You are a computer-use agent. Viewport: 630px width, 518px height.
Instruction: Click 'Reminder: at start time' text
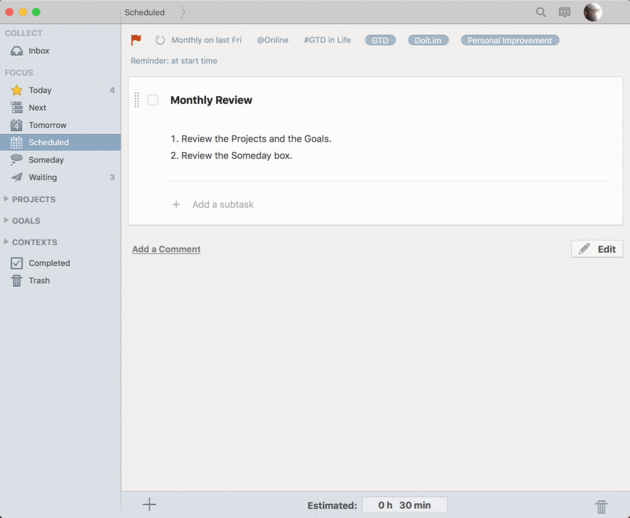click(x=174, y=61)
